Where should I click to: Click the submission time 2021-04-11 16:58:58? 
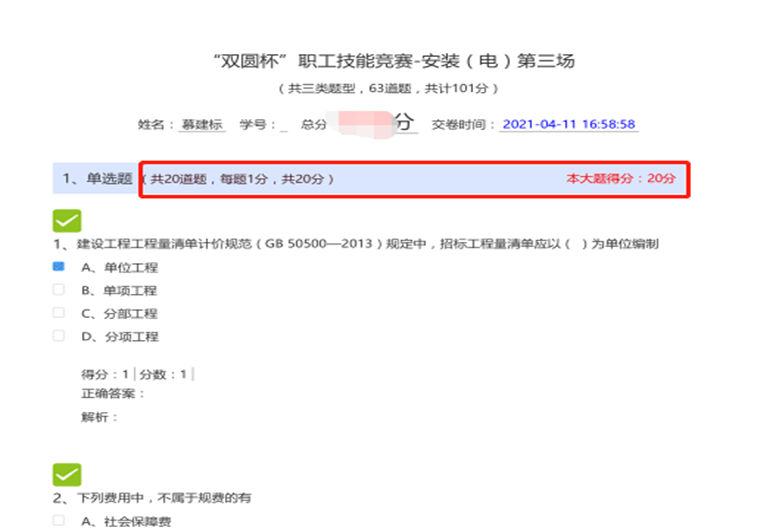pyautogui.click(x=569, y=125)
